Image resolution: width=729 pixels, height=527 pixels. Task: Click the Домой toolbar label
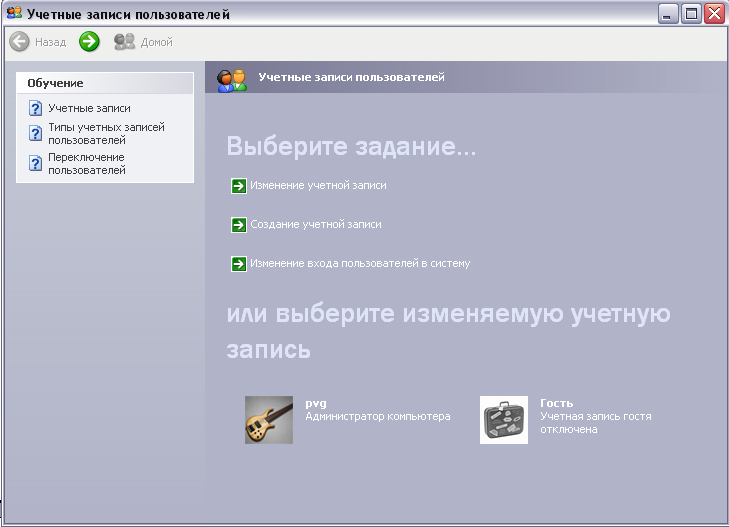click(157, 42)
